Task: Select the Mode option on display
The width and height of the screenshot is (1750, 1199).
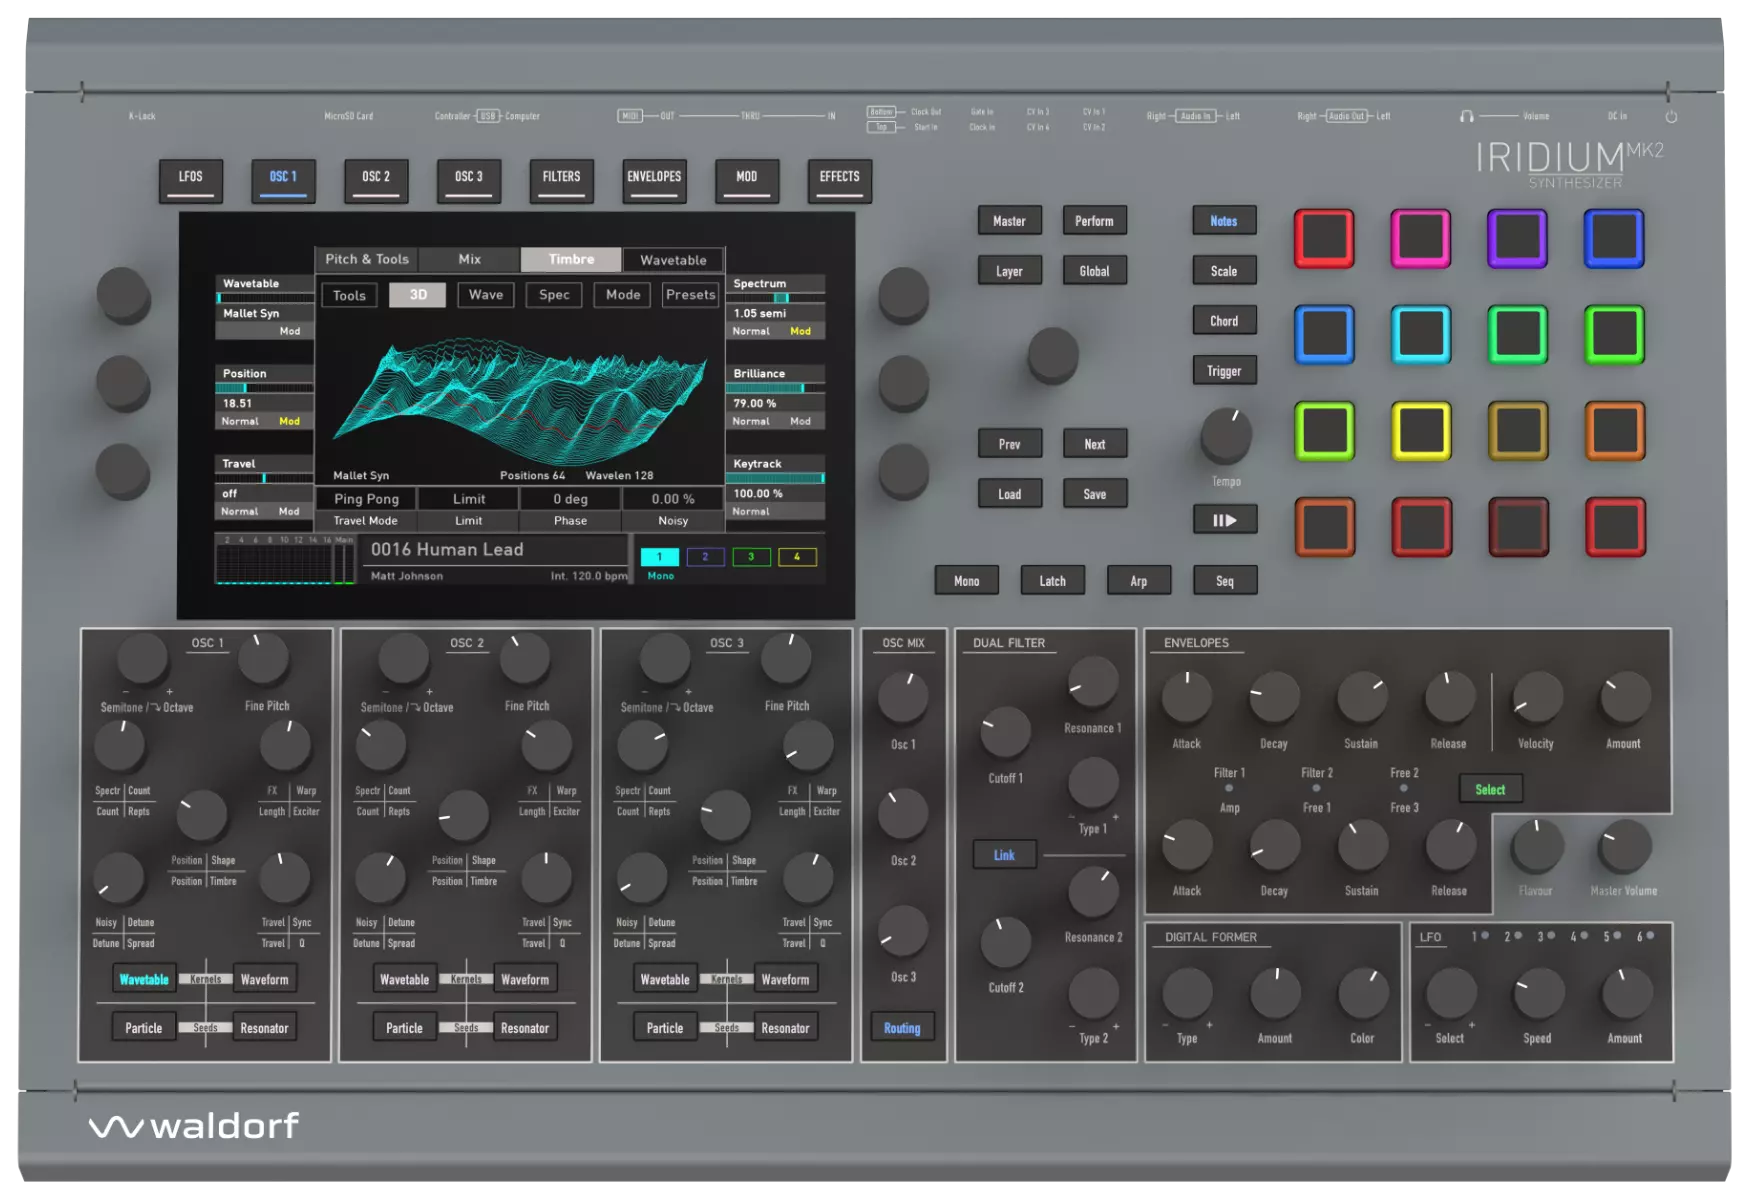Action: (x=623, y=295)
